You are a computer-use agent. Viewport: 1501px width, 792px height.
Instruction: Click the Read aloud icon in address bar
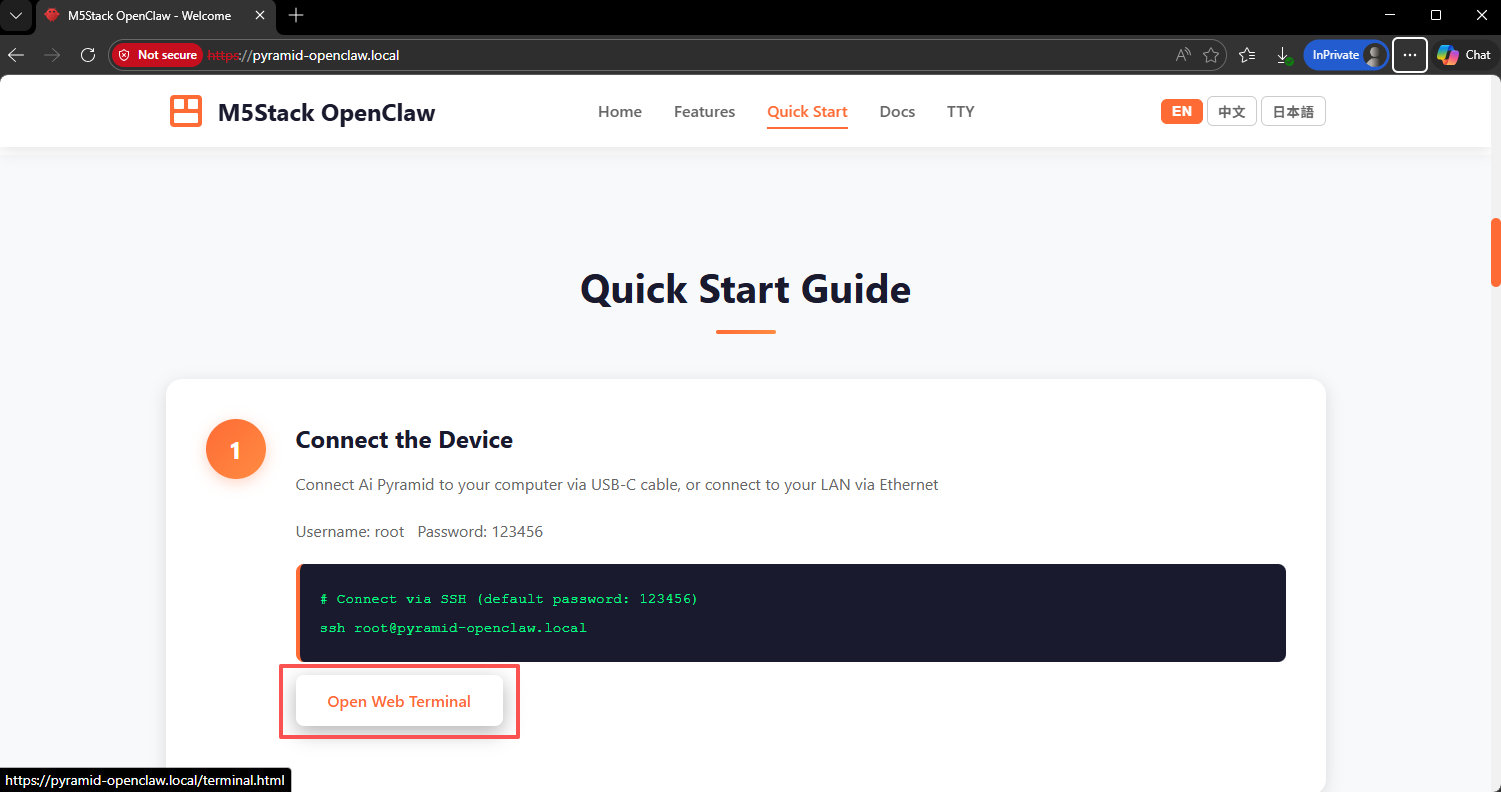[1183, 55]
